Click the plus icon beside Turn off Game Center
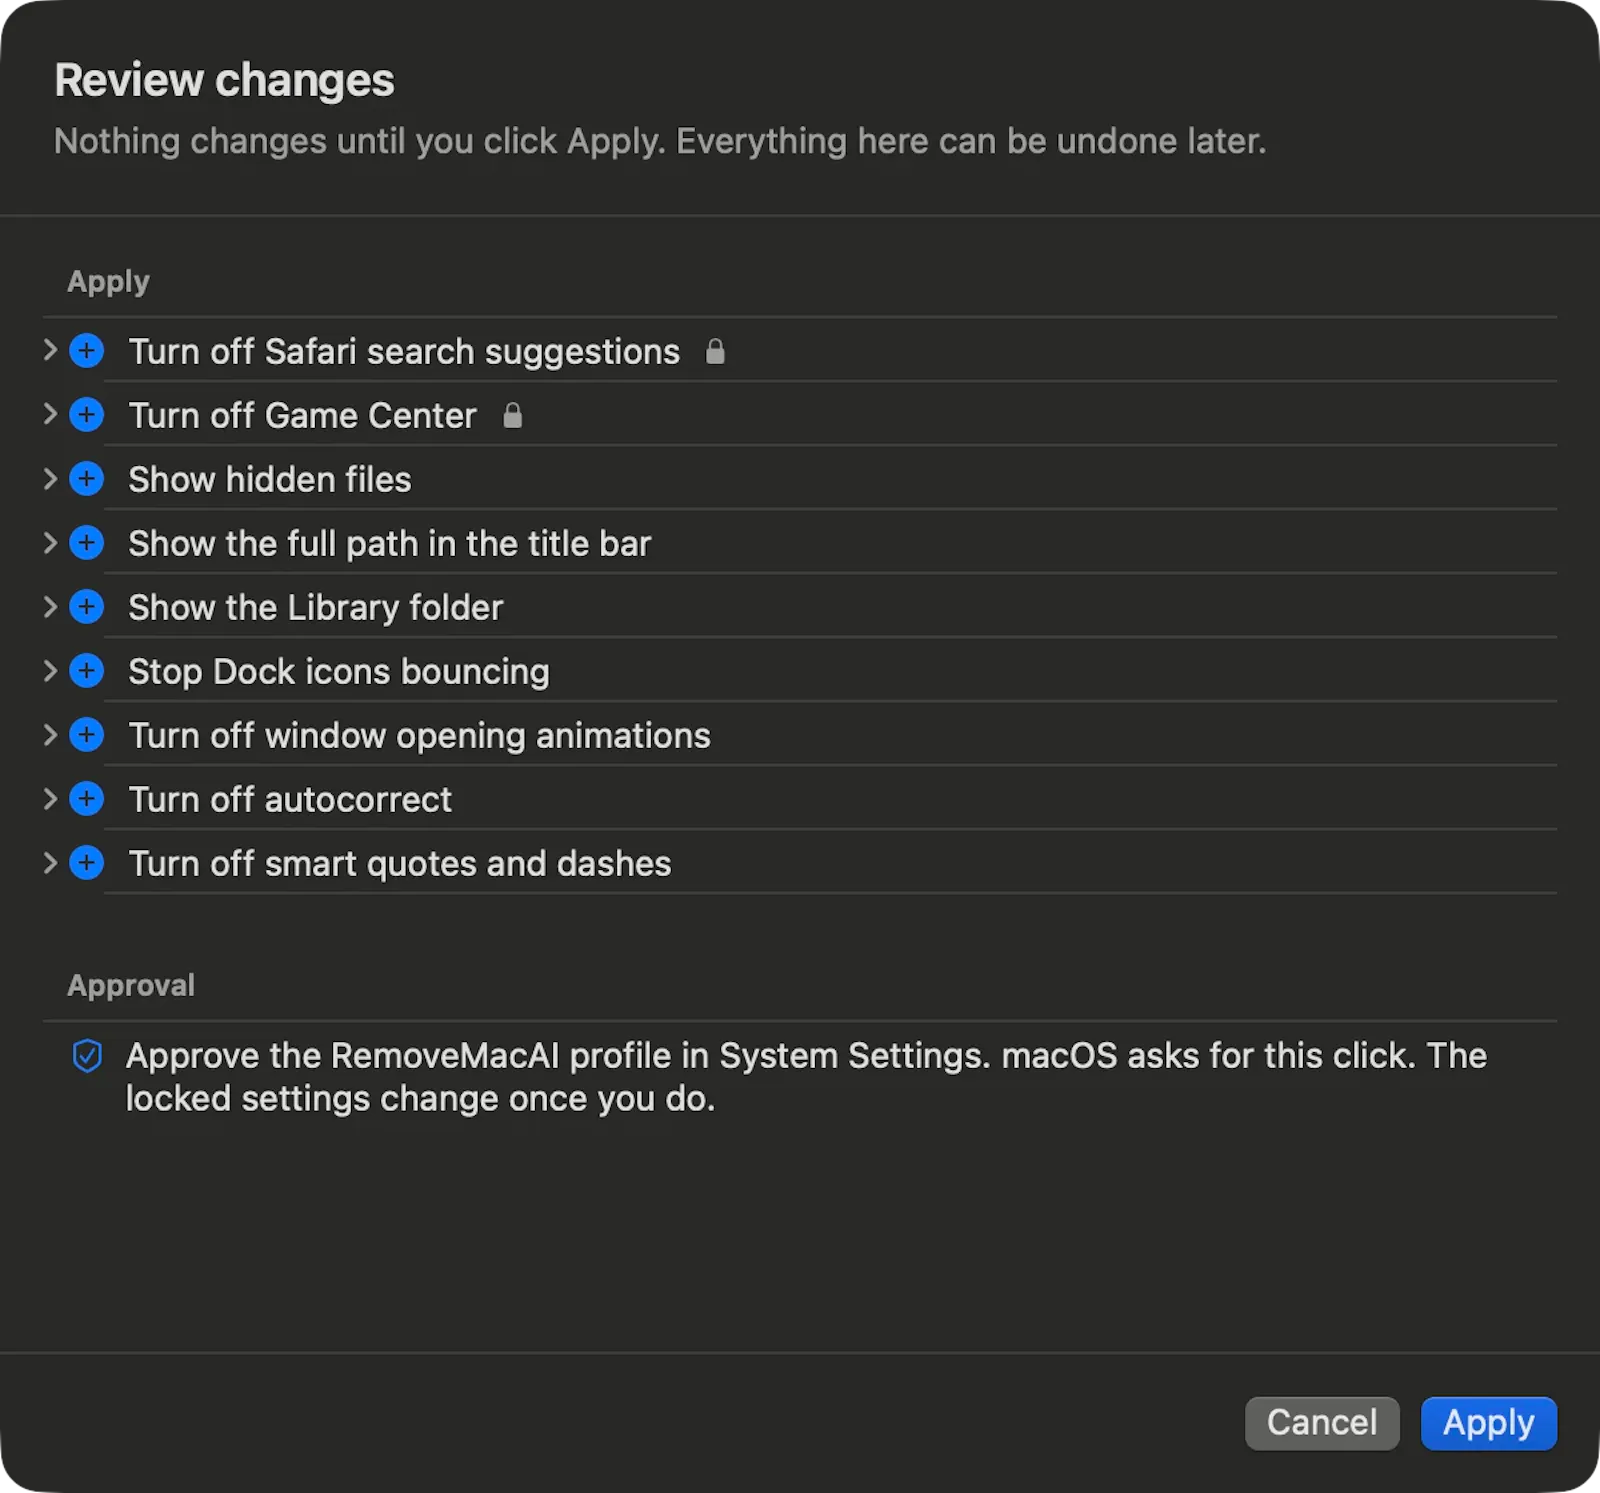The height and width of the screenshot is (1493, 1600). point(87,415)
